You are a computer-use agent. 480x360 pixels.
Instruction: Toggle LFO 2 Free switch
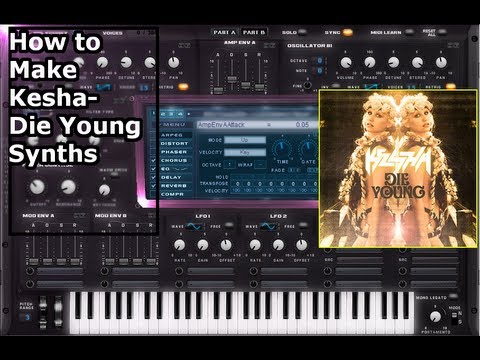[303, 226]
